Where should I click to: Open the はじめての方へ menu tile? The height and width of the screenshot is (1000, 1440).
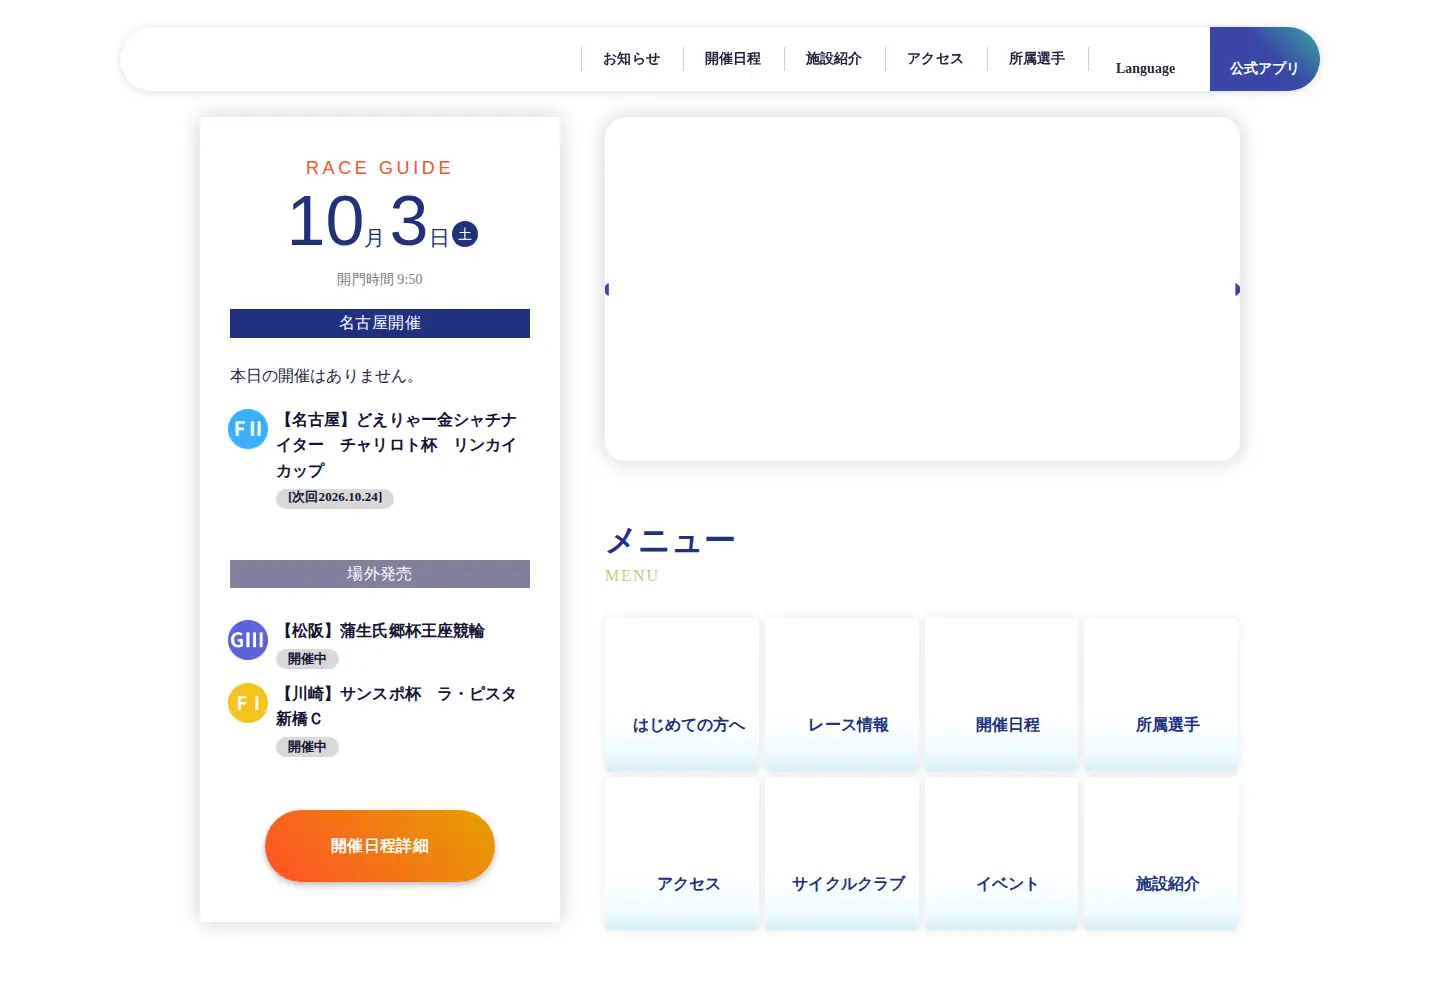(x=682, y=694)
